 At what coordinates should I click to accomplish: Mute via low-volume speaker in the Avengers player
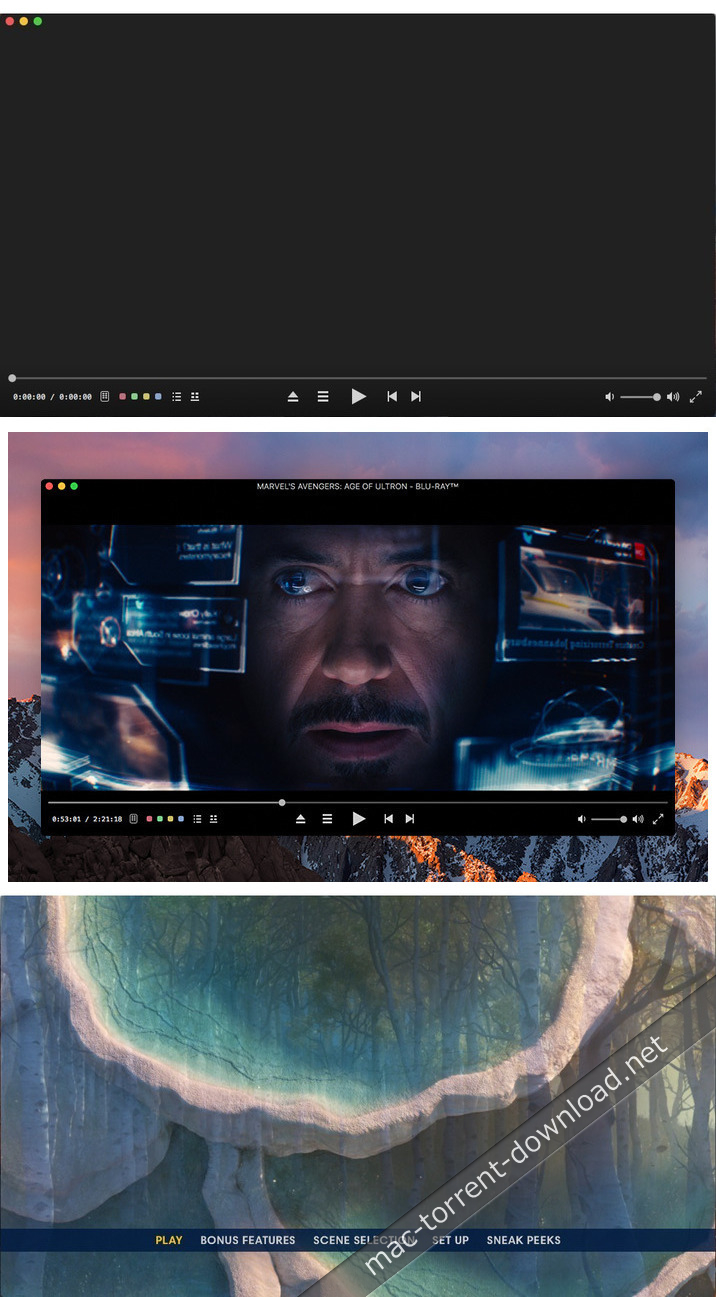[x=582, y=819]
